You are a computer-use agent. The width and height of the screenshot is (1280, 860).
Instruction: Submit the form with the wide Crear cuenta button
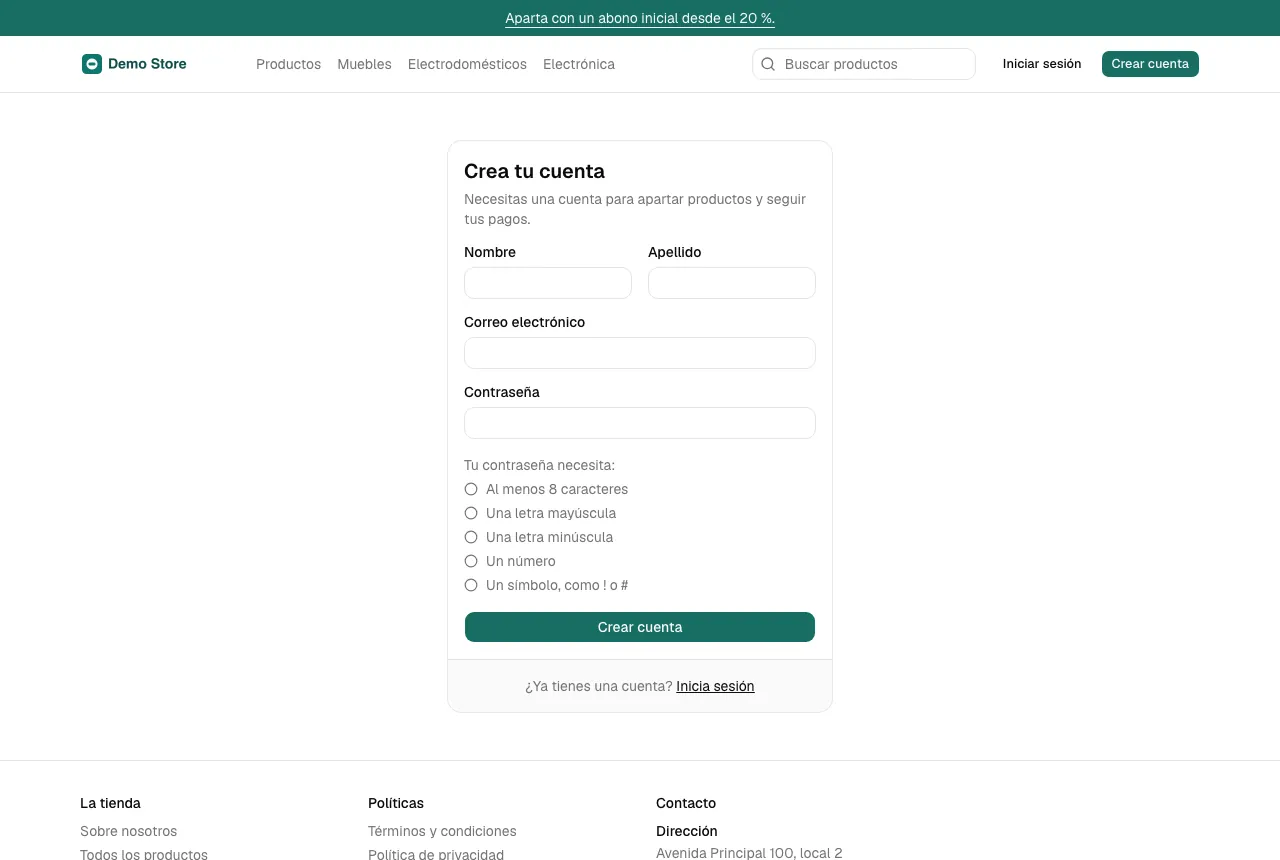pyautogui.click(x=640, y=627)
